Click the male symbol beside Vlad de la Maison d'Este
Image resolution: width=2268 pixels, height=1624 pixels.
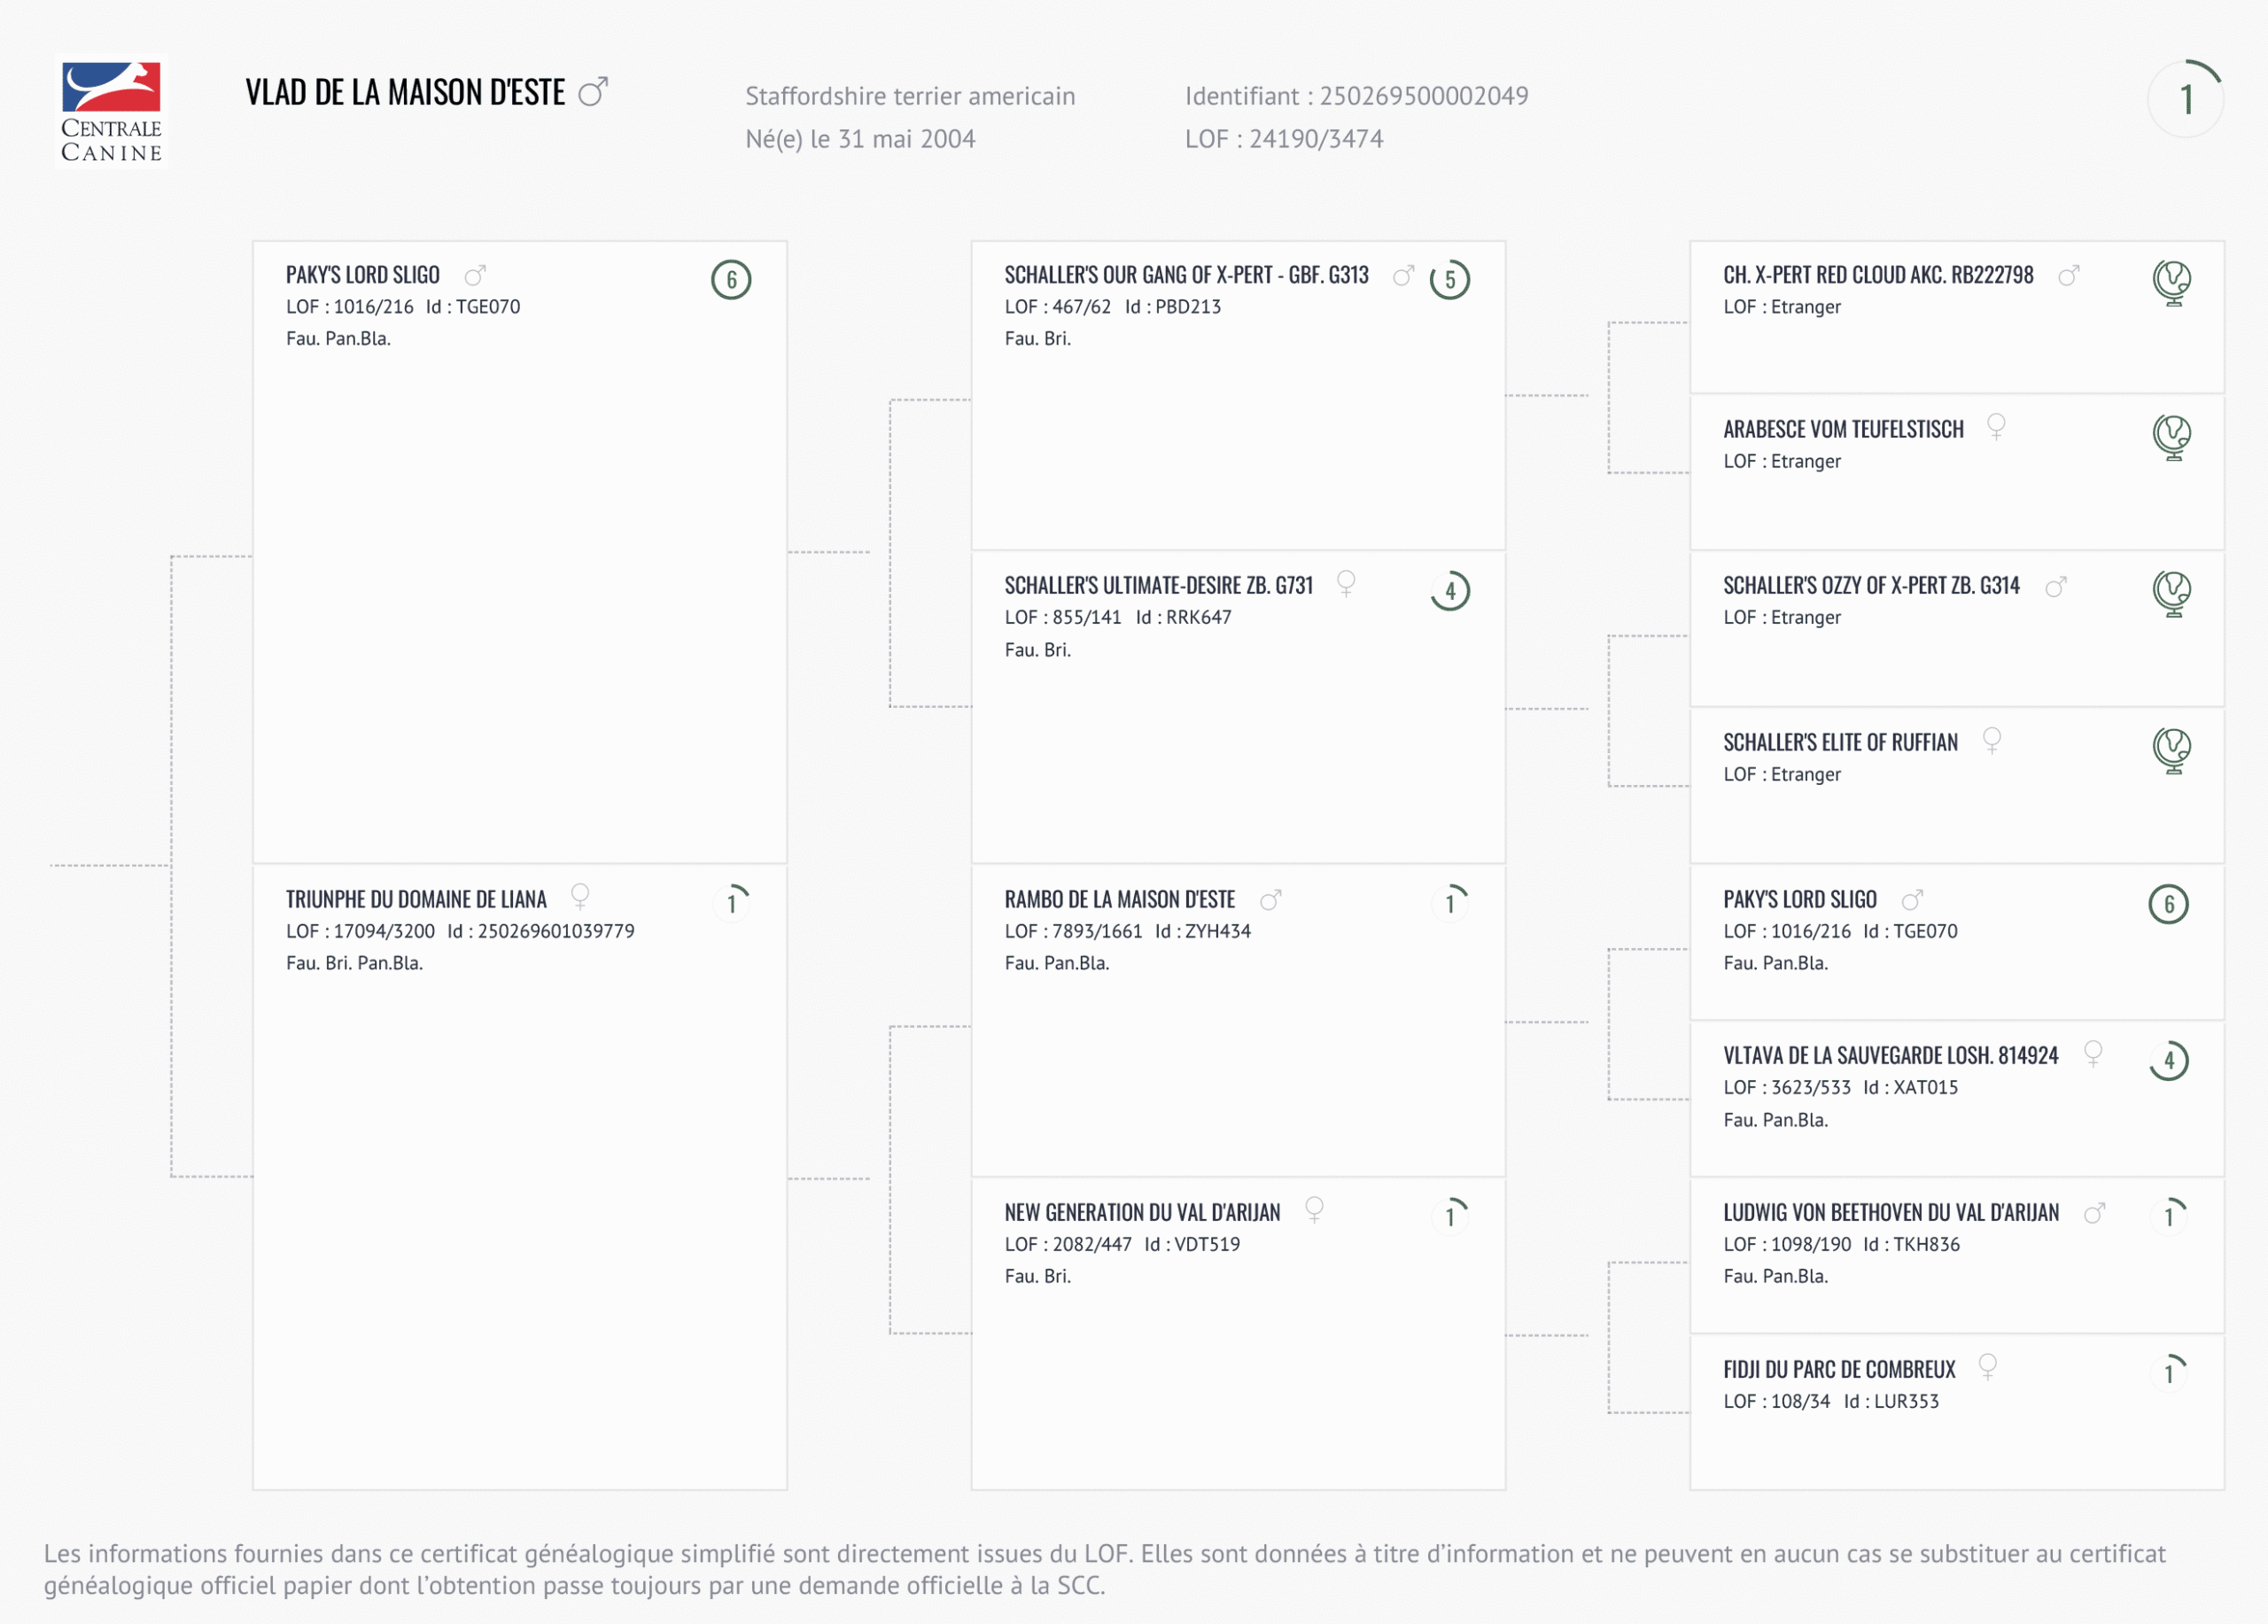point(593,92)
